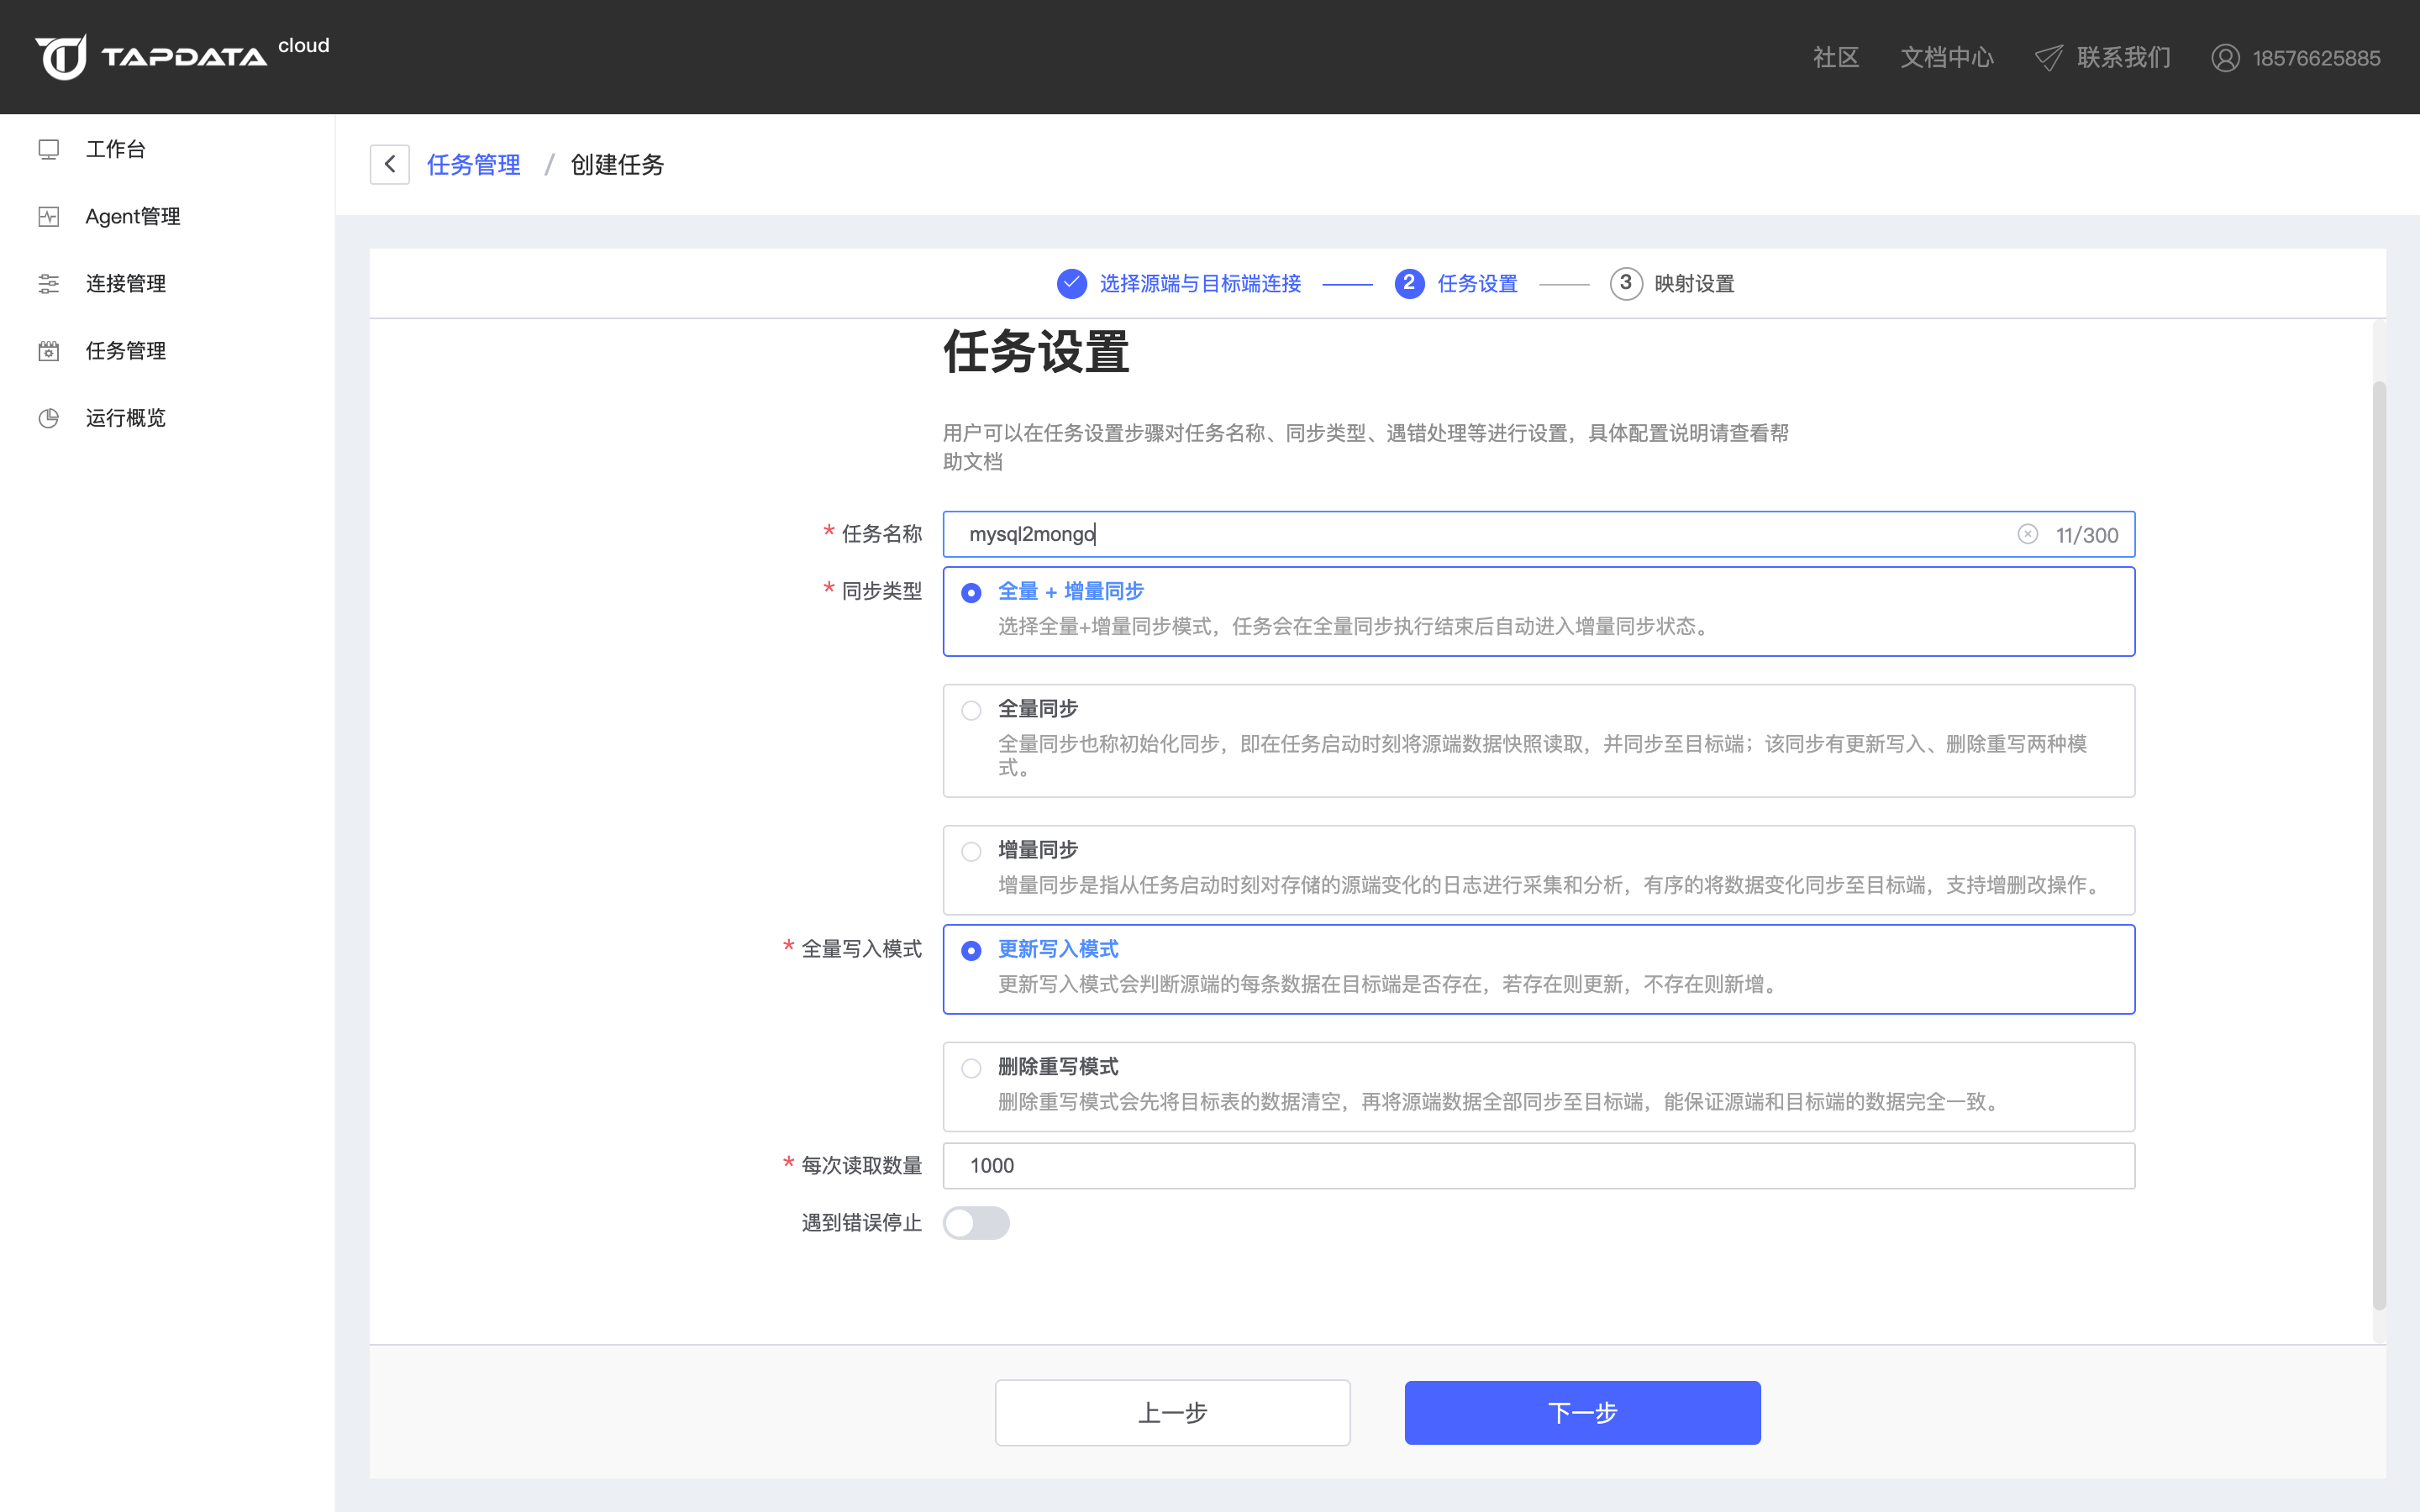Clear the task name with the X icon
Image resolution: width=2420 pixels, height=1512 pixels.
tap(2027, 534)
